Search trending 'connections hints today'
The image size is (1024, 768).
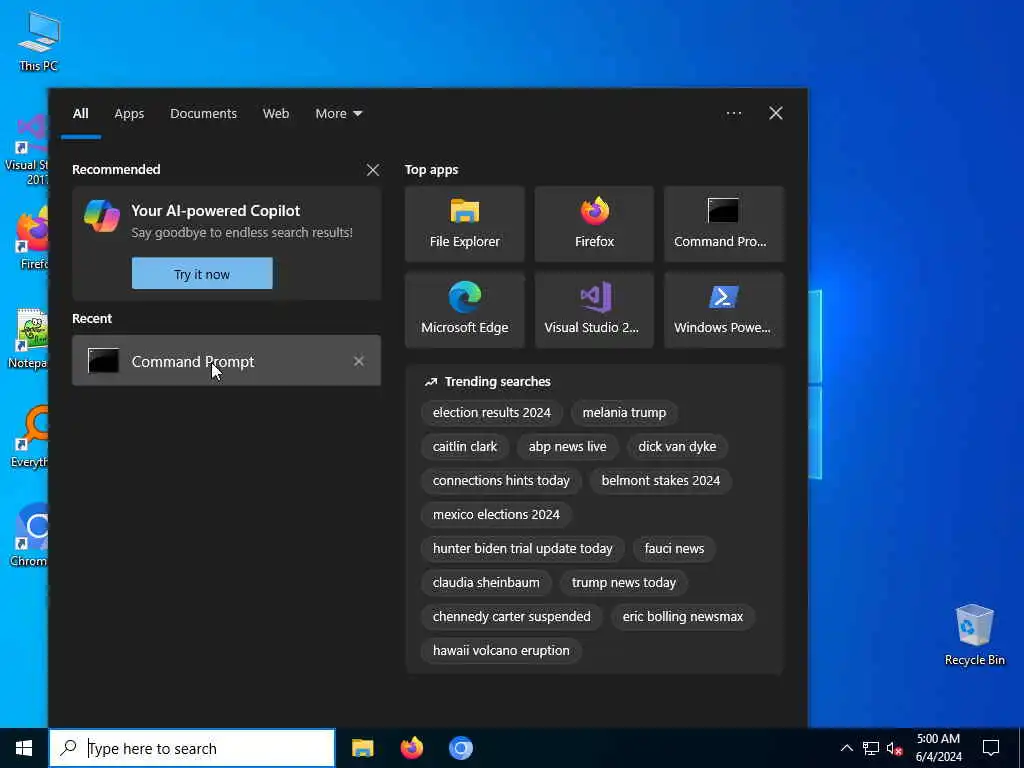point(501,481)
